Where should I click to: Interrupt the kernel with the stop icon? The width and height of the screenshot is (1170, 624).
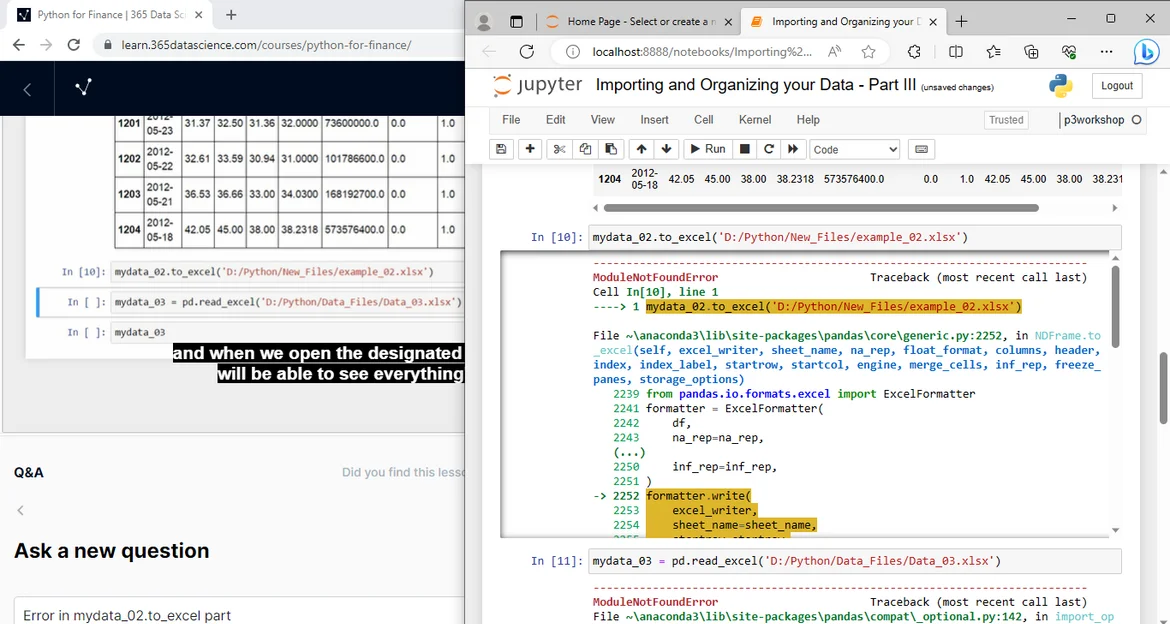pos(744,149)
